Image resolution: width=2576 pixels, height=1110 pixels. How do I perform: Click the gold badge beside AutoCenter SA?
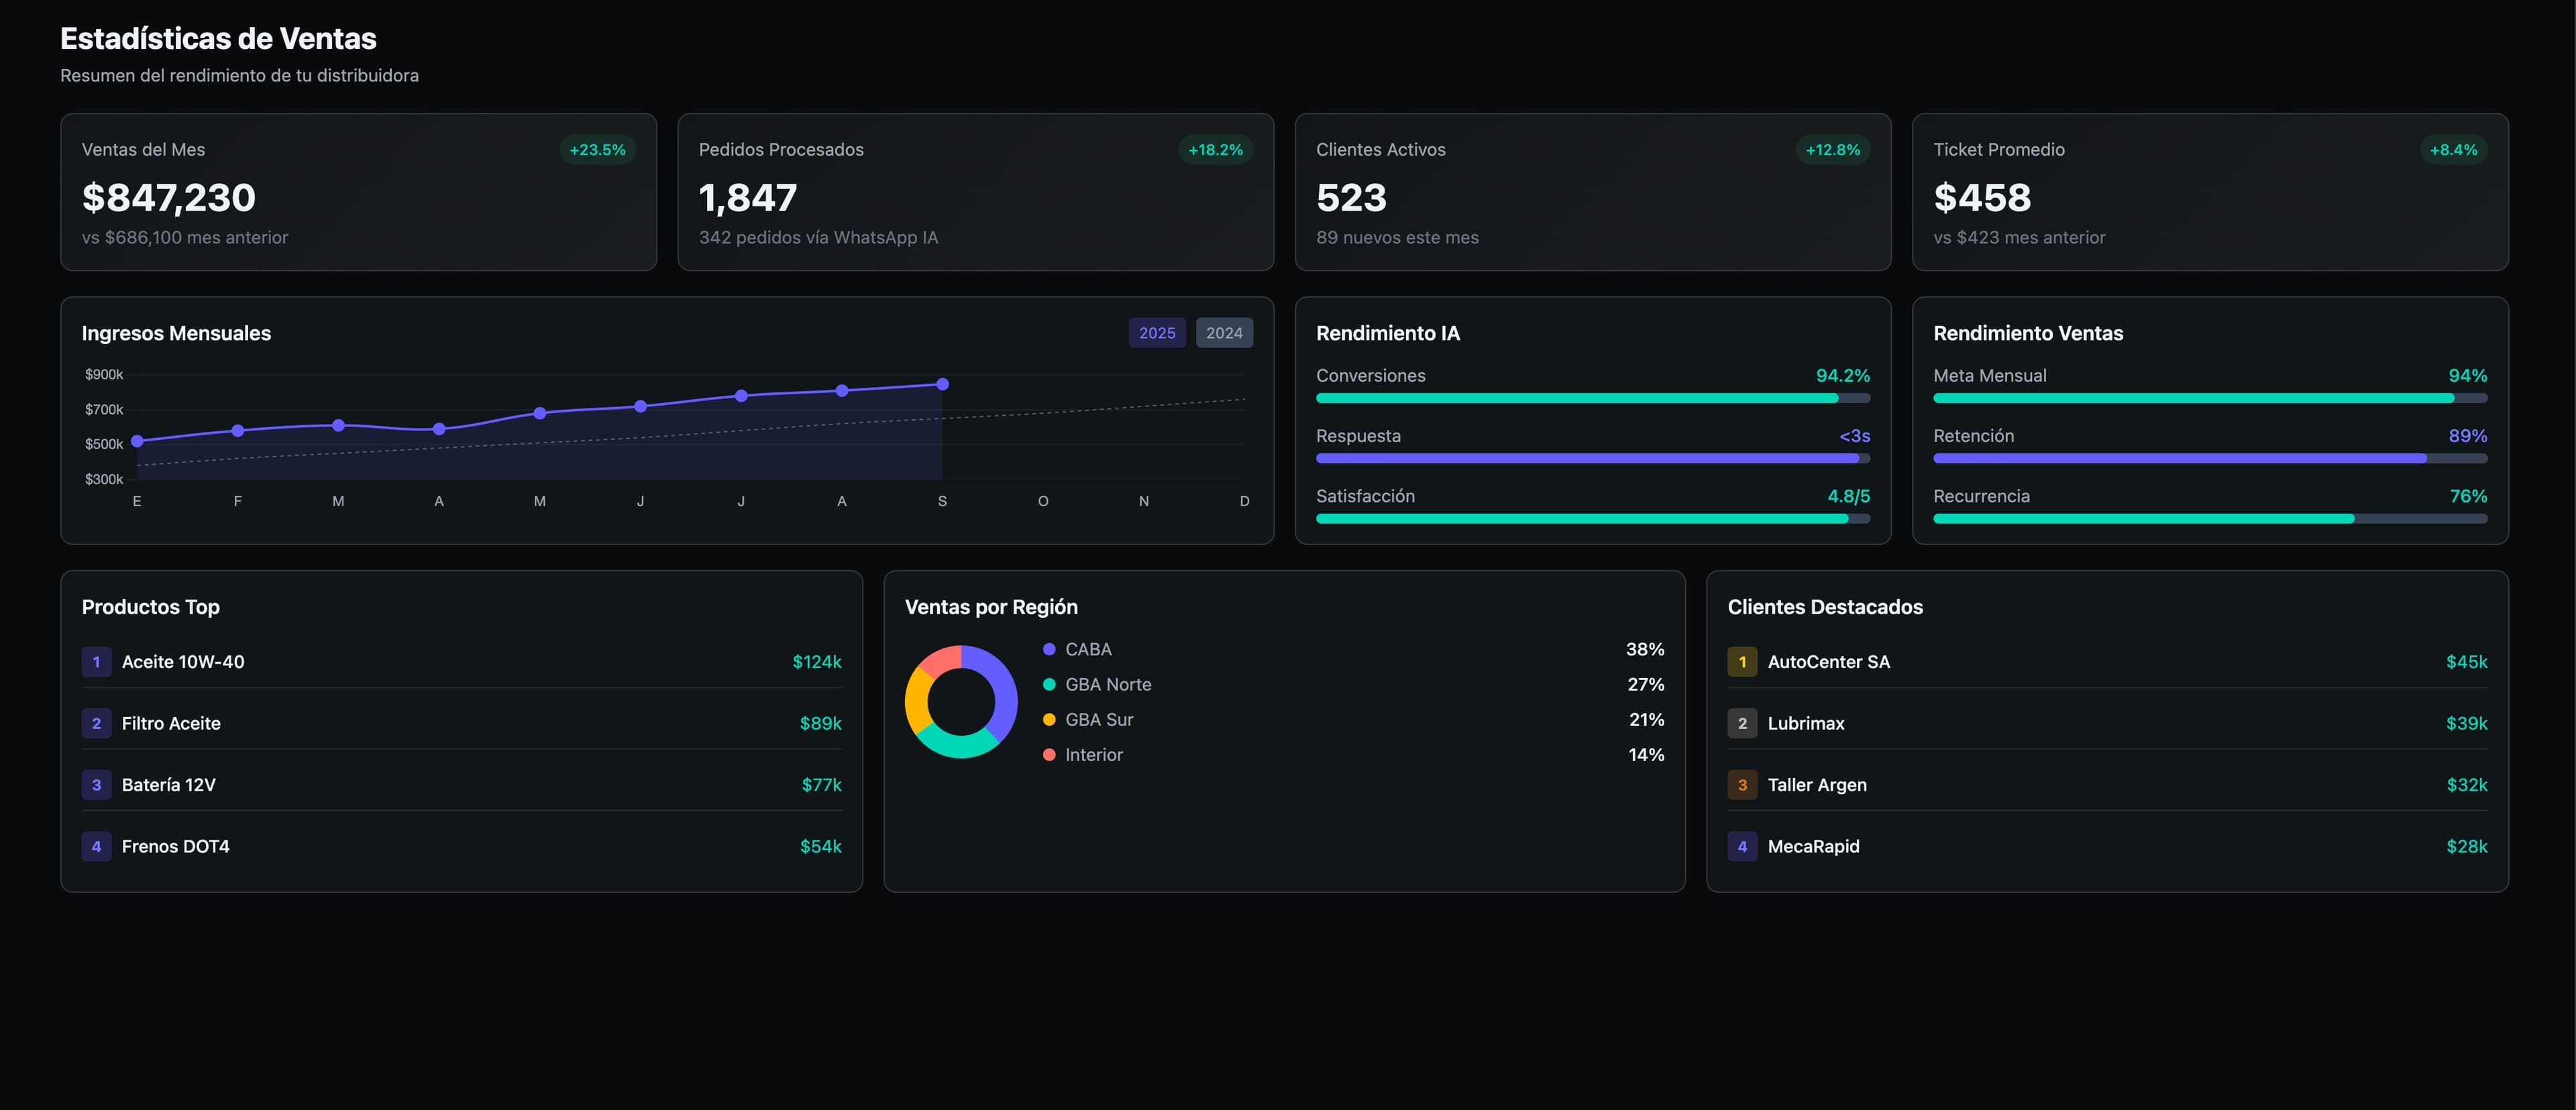tap(1742, 661)
